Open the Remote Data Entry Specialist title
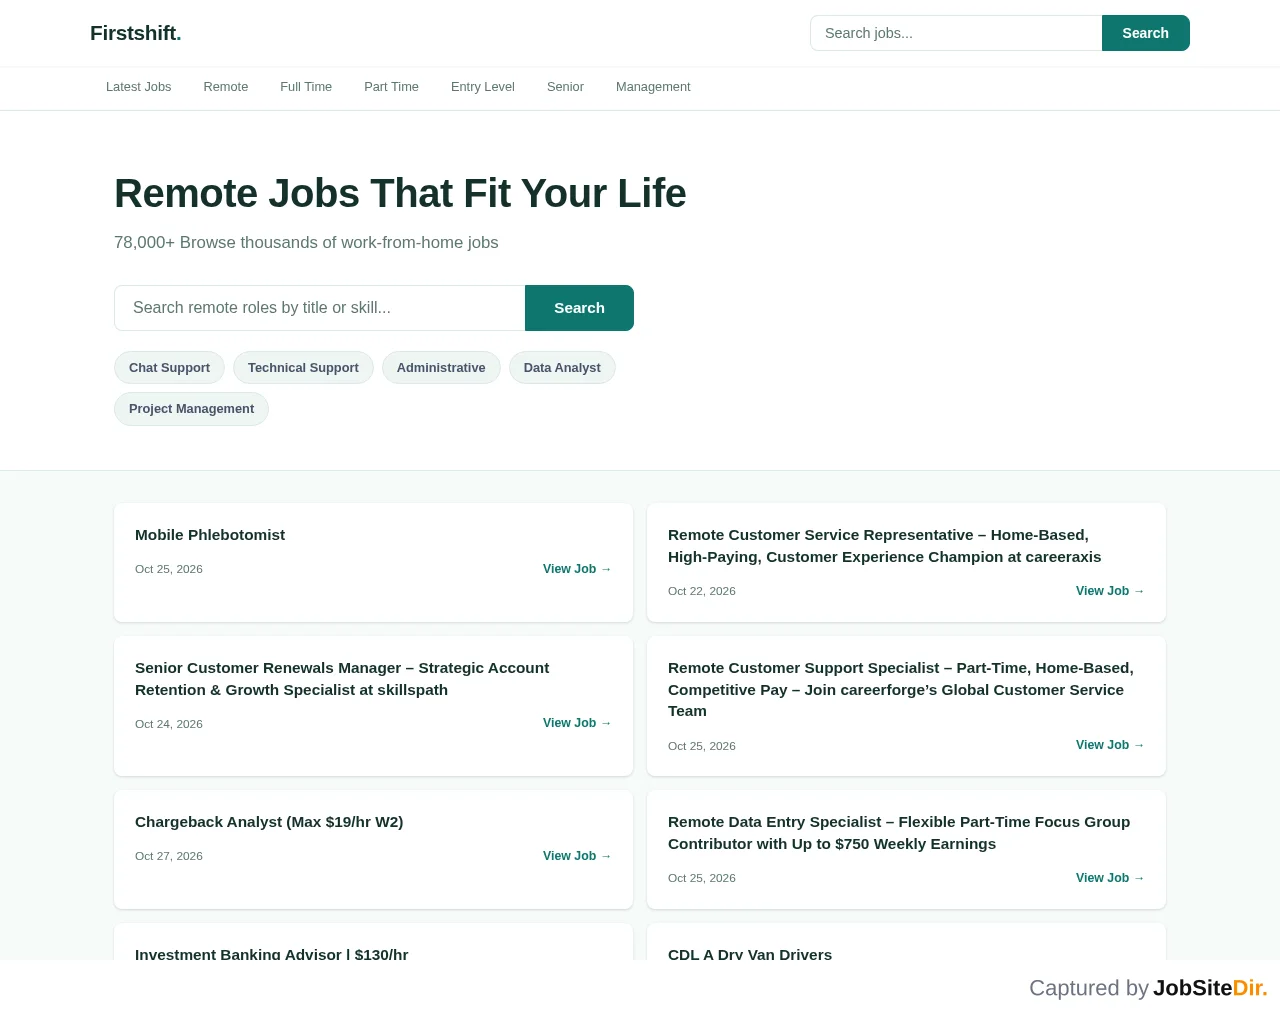 [x=899, y=833]
